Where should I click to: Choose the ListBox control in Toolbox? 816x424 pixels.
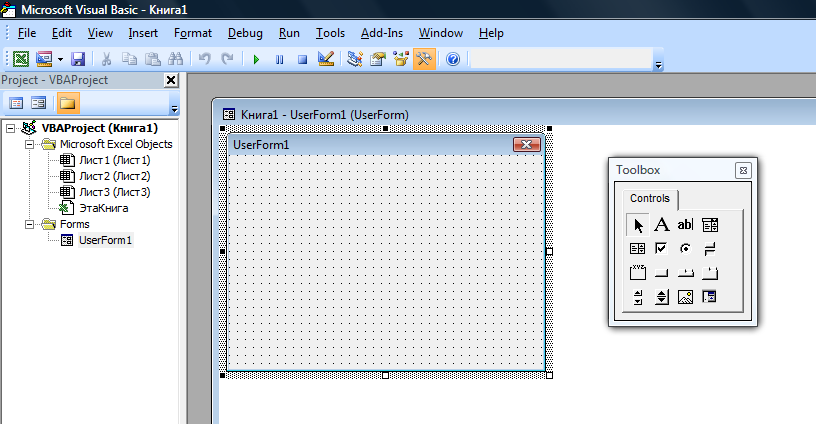(x=638, y=249)
